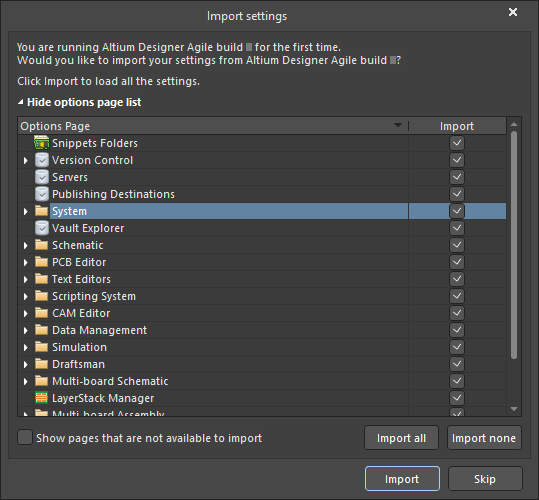This screenshot has height=500, width=539.
Task: Click the scrollbar up arrow
Action: (514, 124)
